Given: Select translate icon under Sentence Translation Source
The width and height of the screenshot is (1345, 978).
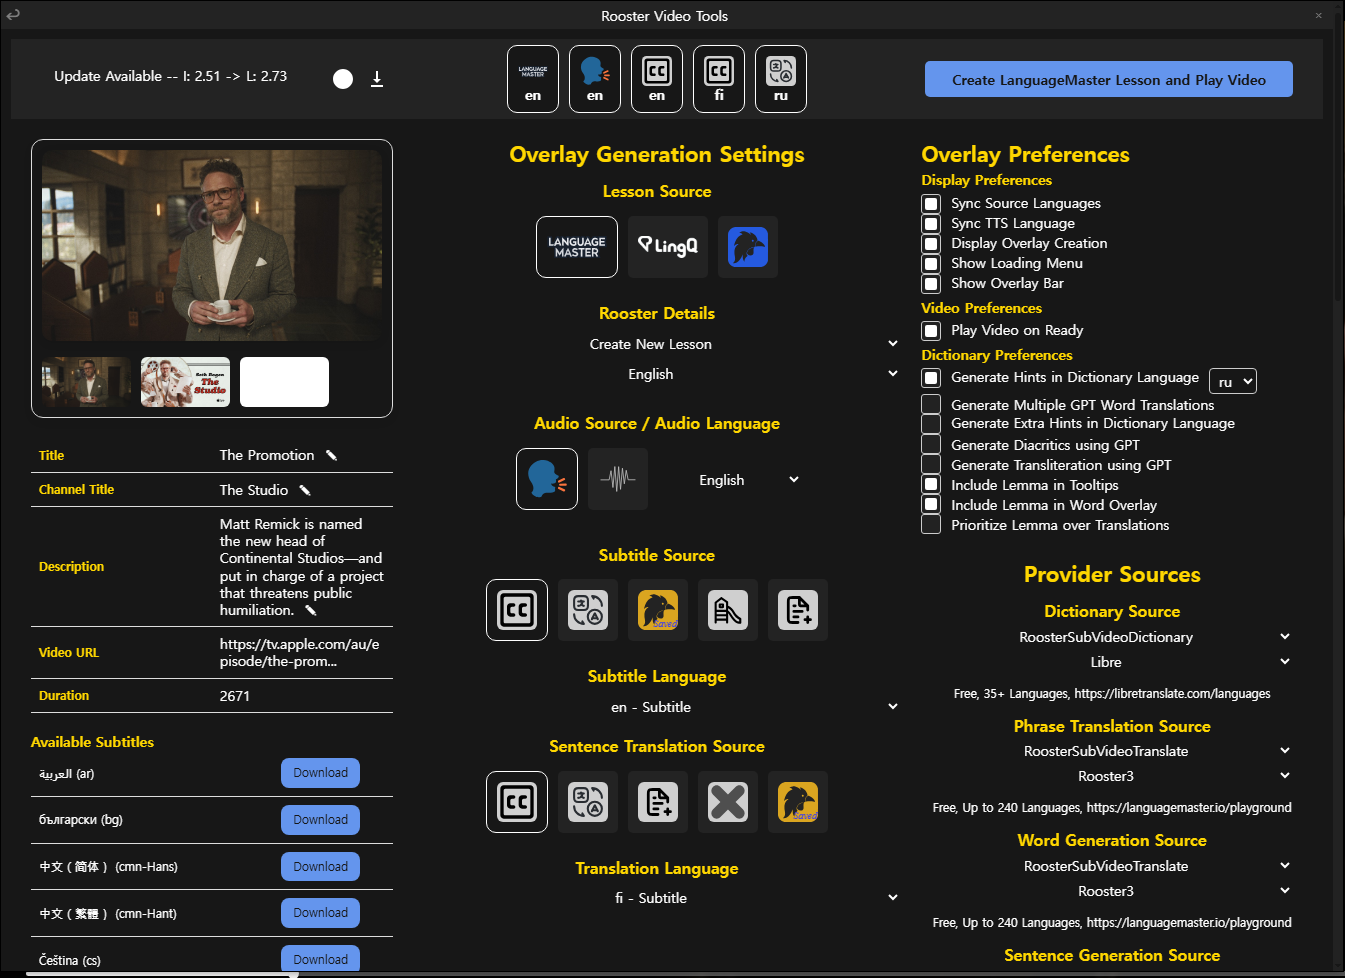Looking at the screenshot, I should pyautogui.click(x=588, y=802).
